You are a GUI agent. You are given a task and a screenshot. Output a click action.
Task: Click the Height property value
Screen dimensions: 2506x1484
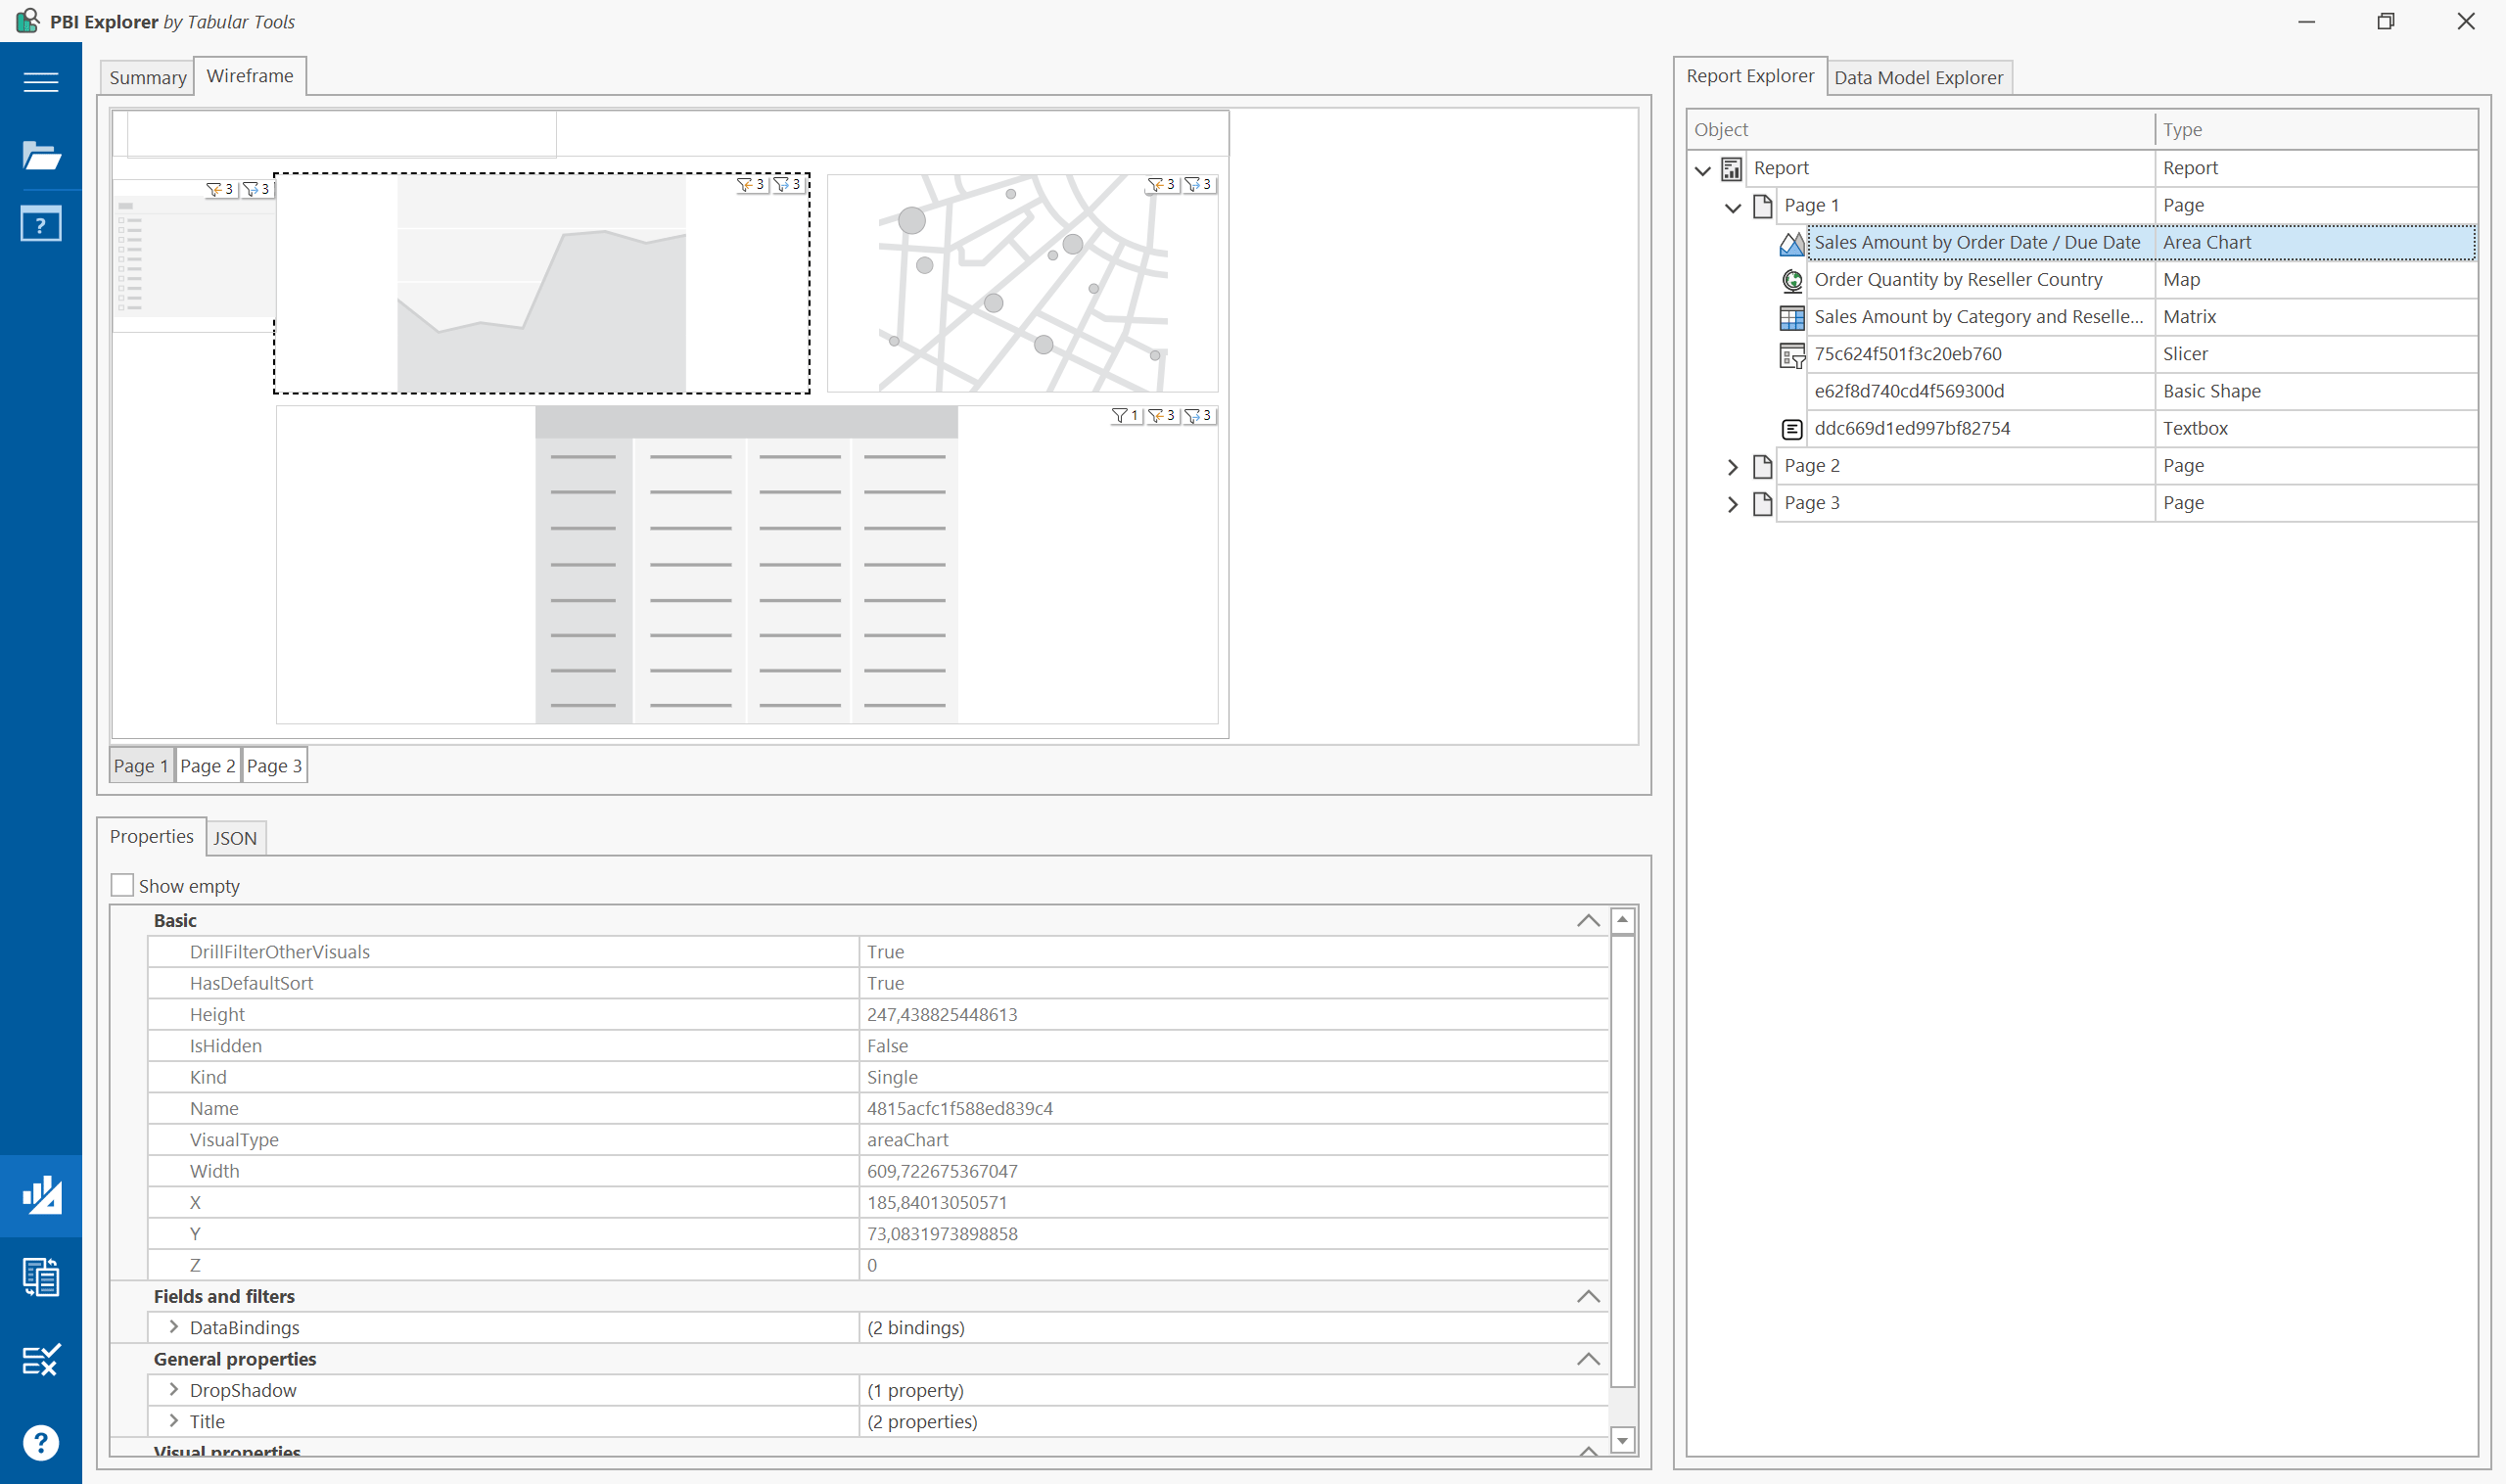1233,1014
